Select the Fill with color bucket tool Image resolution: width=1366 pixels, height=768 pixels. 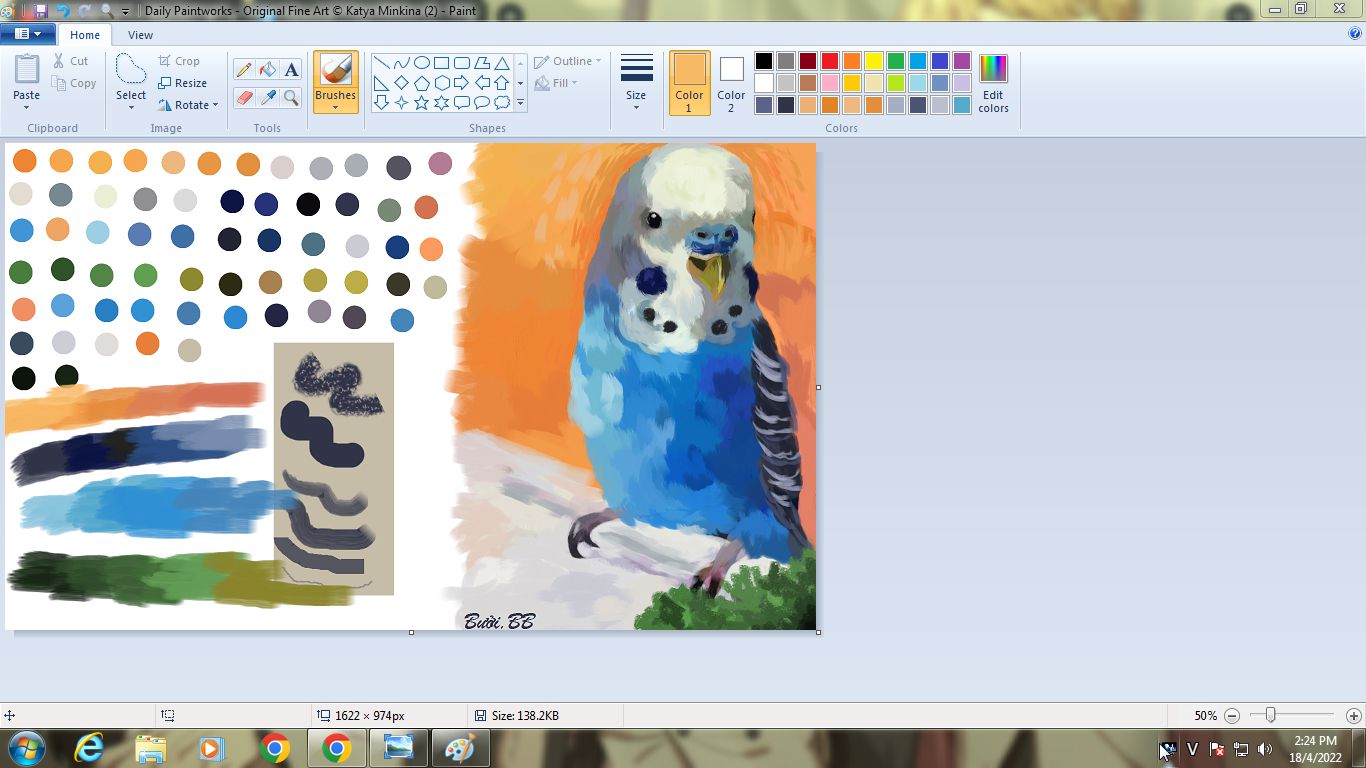point(267,69)
